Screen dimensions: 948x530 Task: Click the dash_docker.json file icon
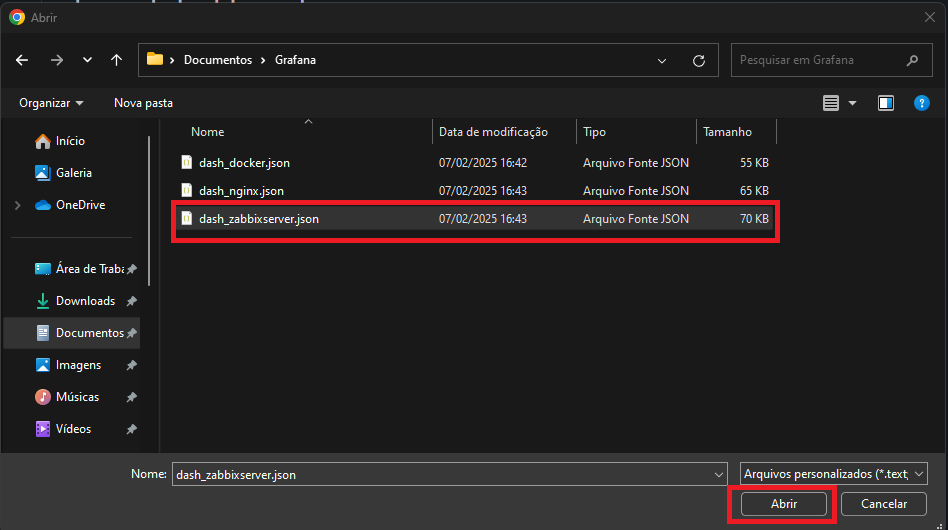coord(187,162)
